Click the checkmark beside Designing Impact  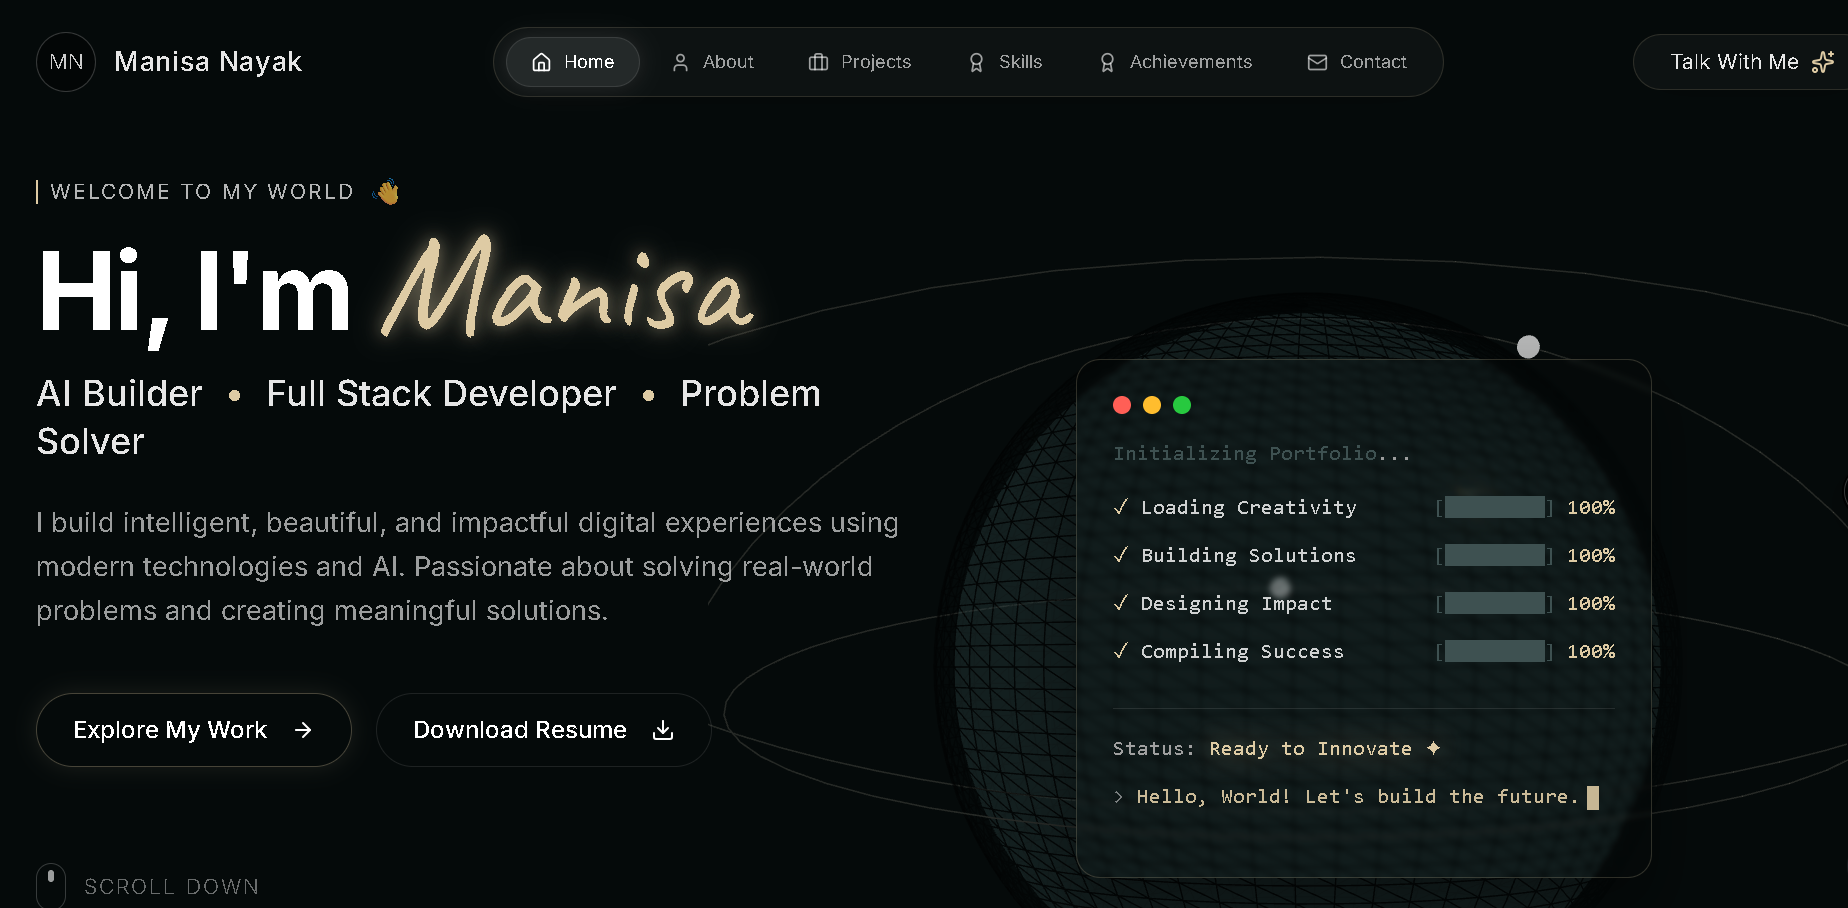point(1121,603)
